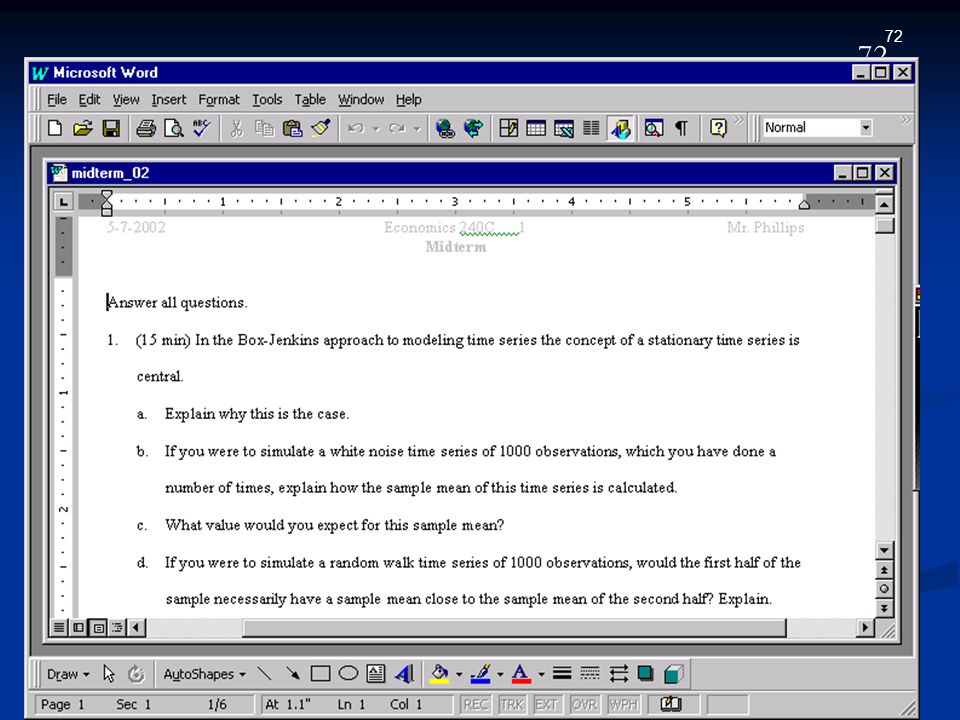Click the Copy icon in toolbar

(x=264, y=128)
